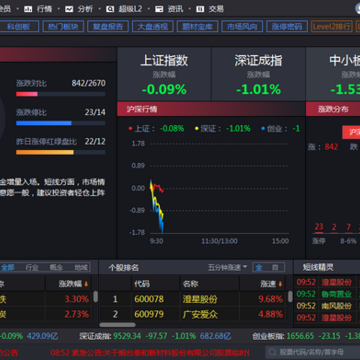
Task: Click the 代码 column header
Action: click(x=142, y=284)
